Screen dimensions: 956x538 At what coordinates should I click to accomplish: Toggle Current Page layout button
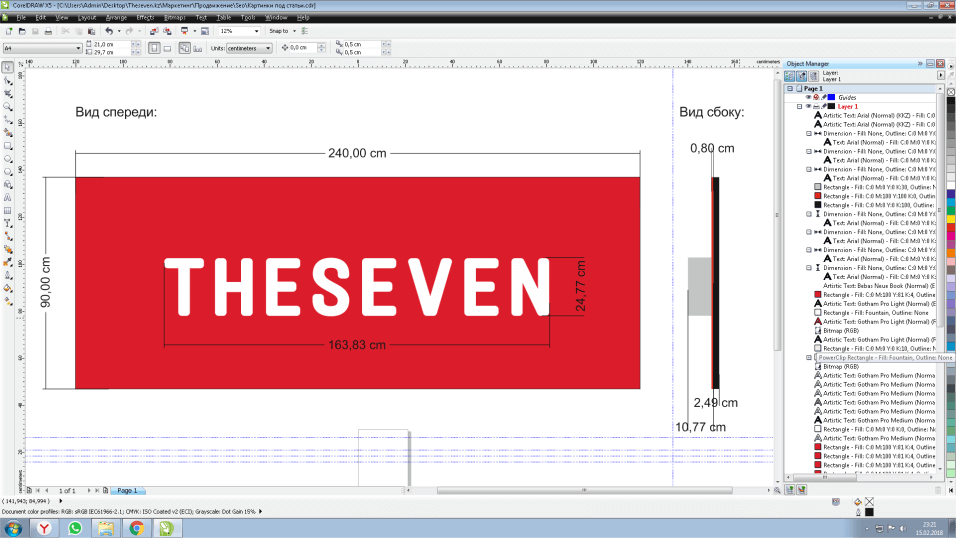click(198, 48)
